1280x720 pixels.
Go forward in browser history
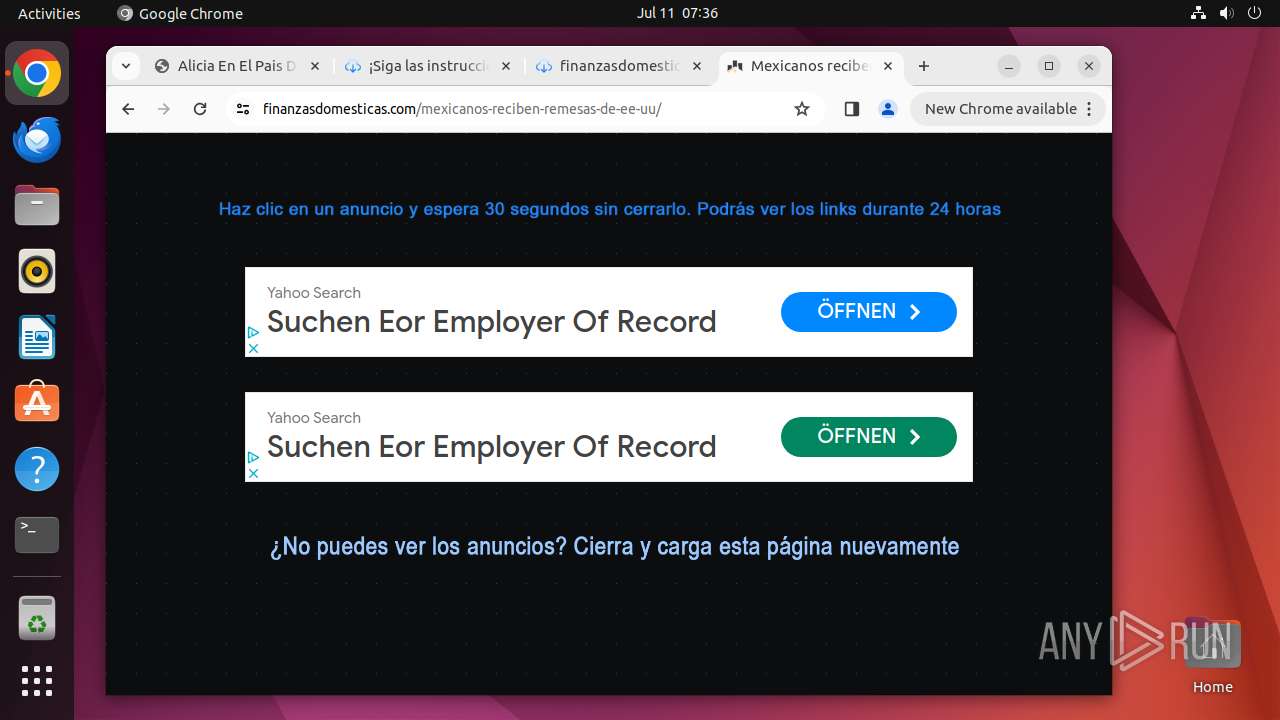click(164, 109)
